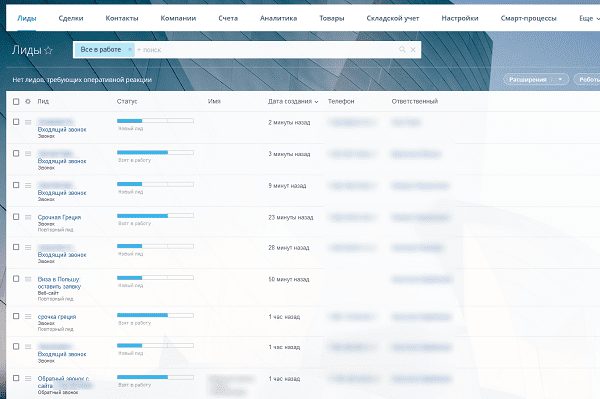Image resolution: width=600 pixels, height=399 pixels.
Task: Open the Входящий звонок lead created 3 минуты назад
Action: (62, 161)
